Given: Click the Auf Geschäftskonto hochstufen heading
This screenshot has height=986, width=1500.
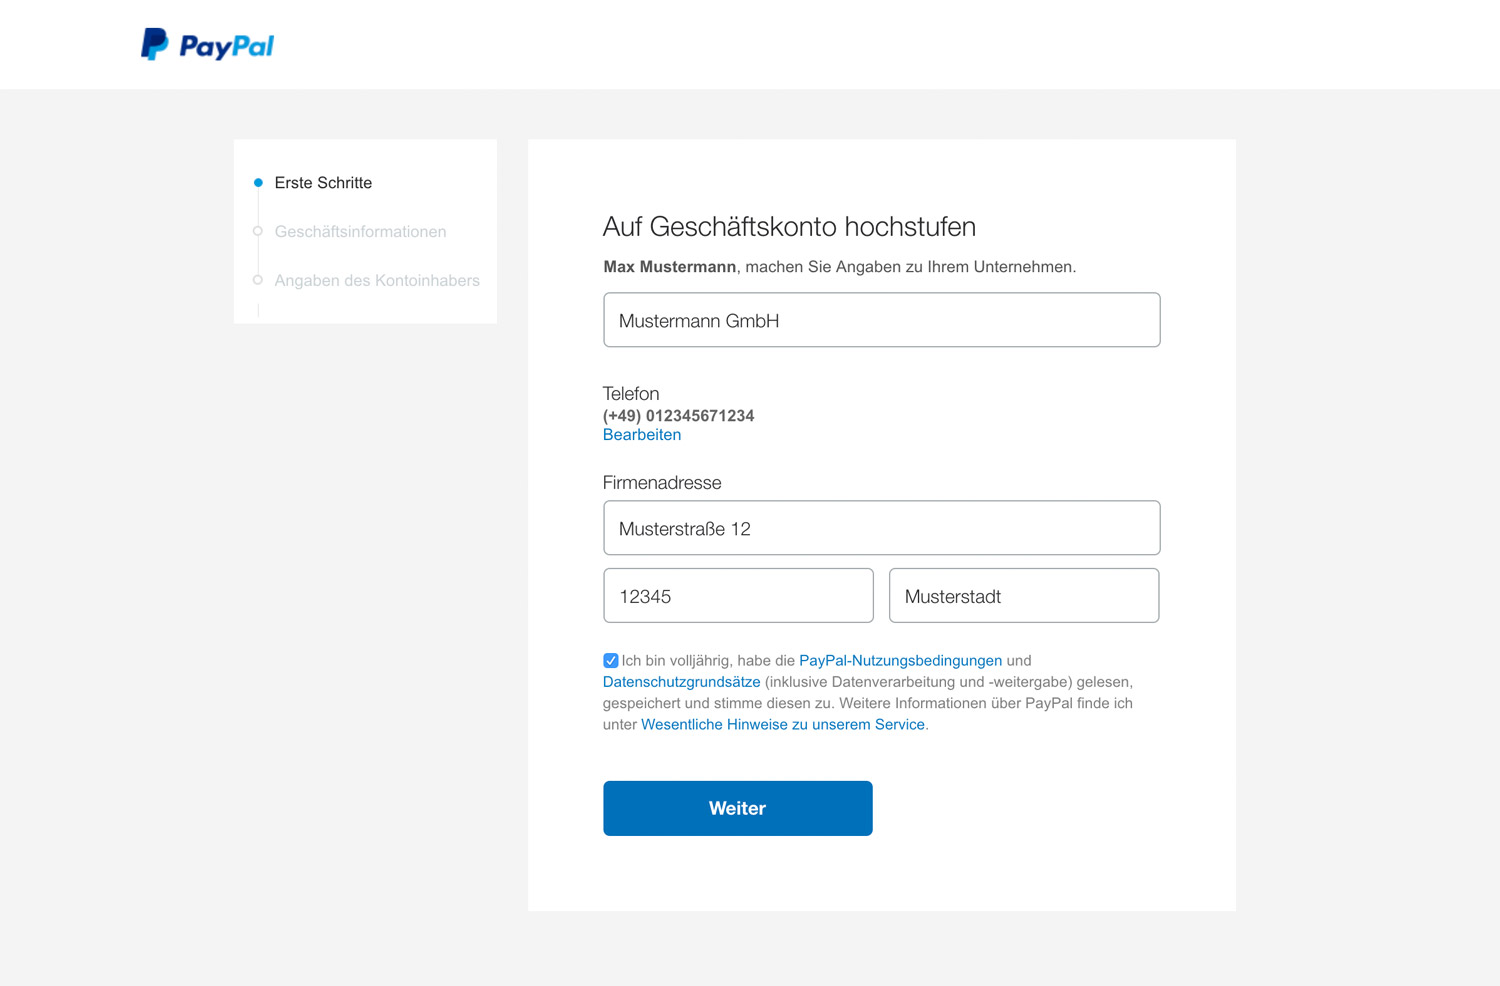Looking at the screenshot, I should [x=789, y=227].
